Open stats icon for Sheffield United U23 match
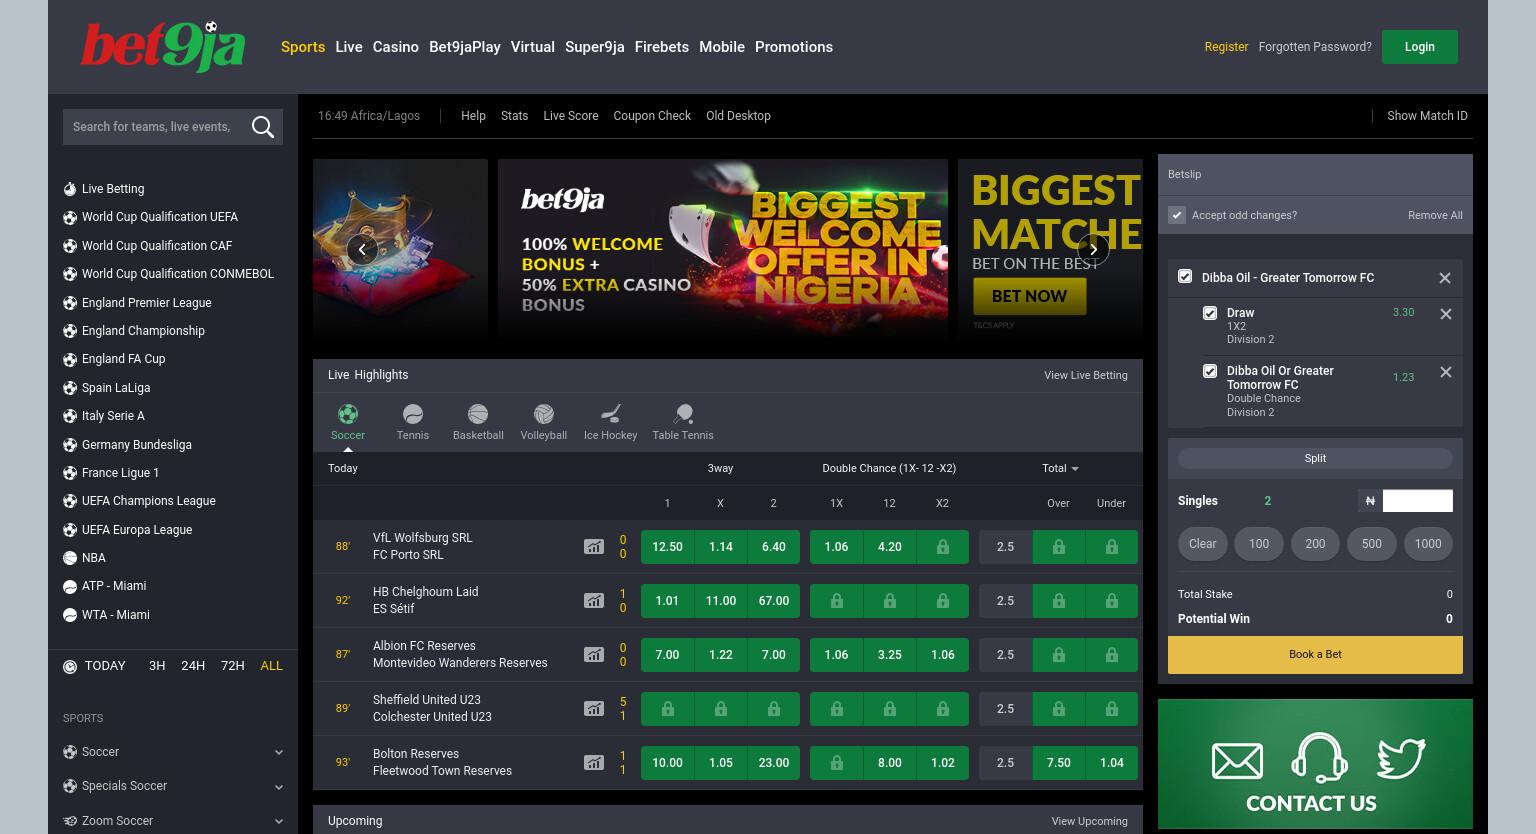This screenshot has height=834, width=1536. tap(594, 709)
